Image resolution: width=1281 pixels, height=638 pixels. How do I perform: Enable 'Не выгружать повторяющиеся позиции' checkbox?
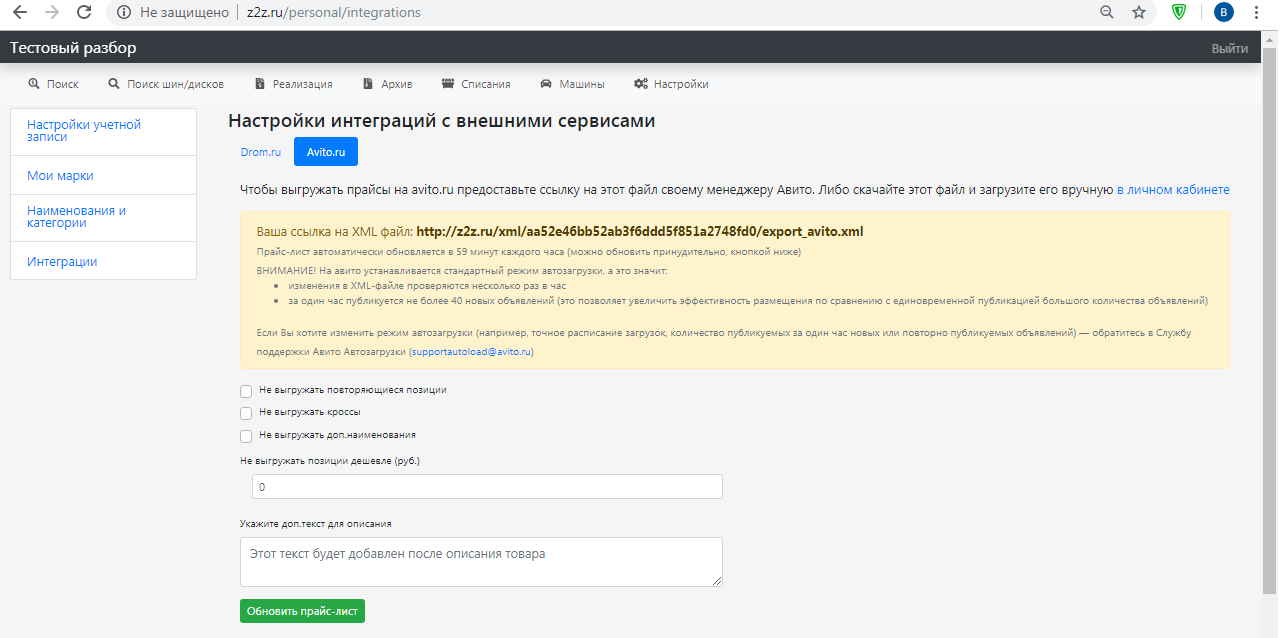click(x=246, y=391)
